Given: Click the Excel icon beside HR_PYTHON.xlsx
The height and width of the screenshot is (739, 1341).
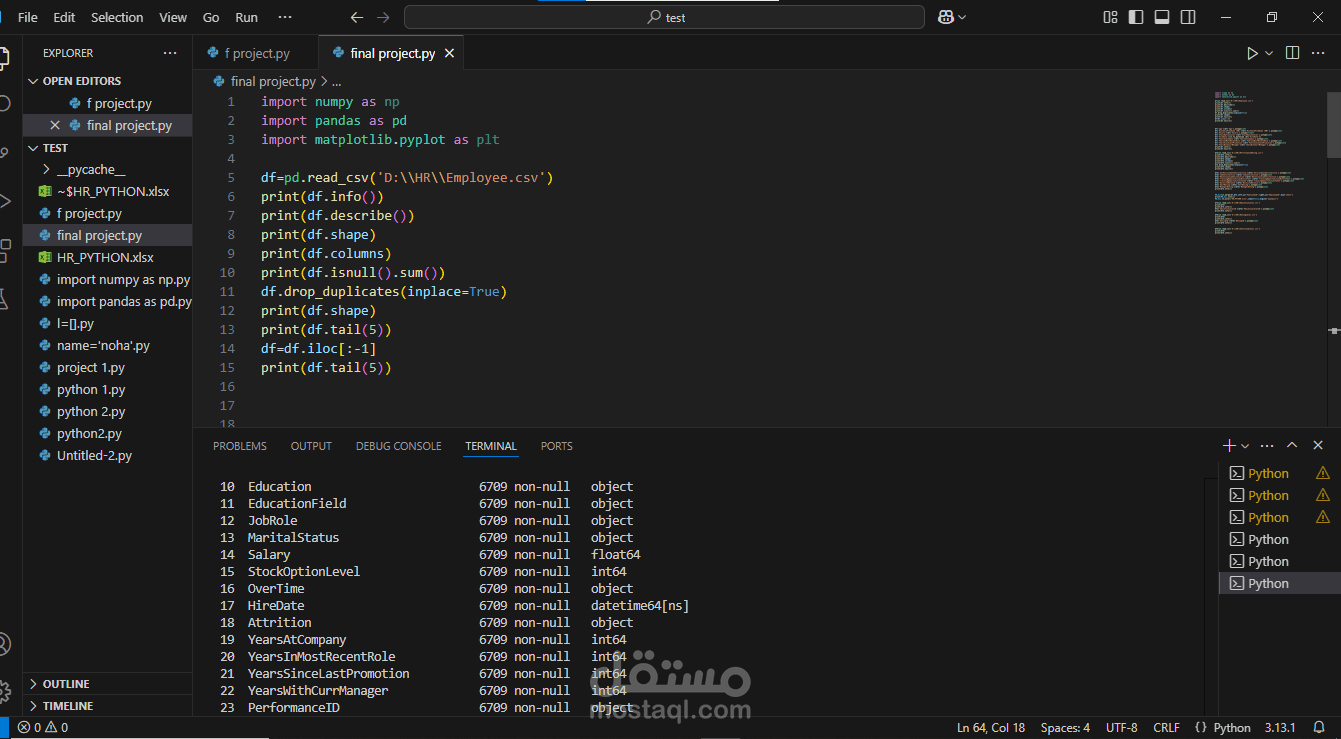Looking at the screenshot, I should (45, 257).
